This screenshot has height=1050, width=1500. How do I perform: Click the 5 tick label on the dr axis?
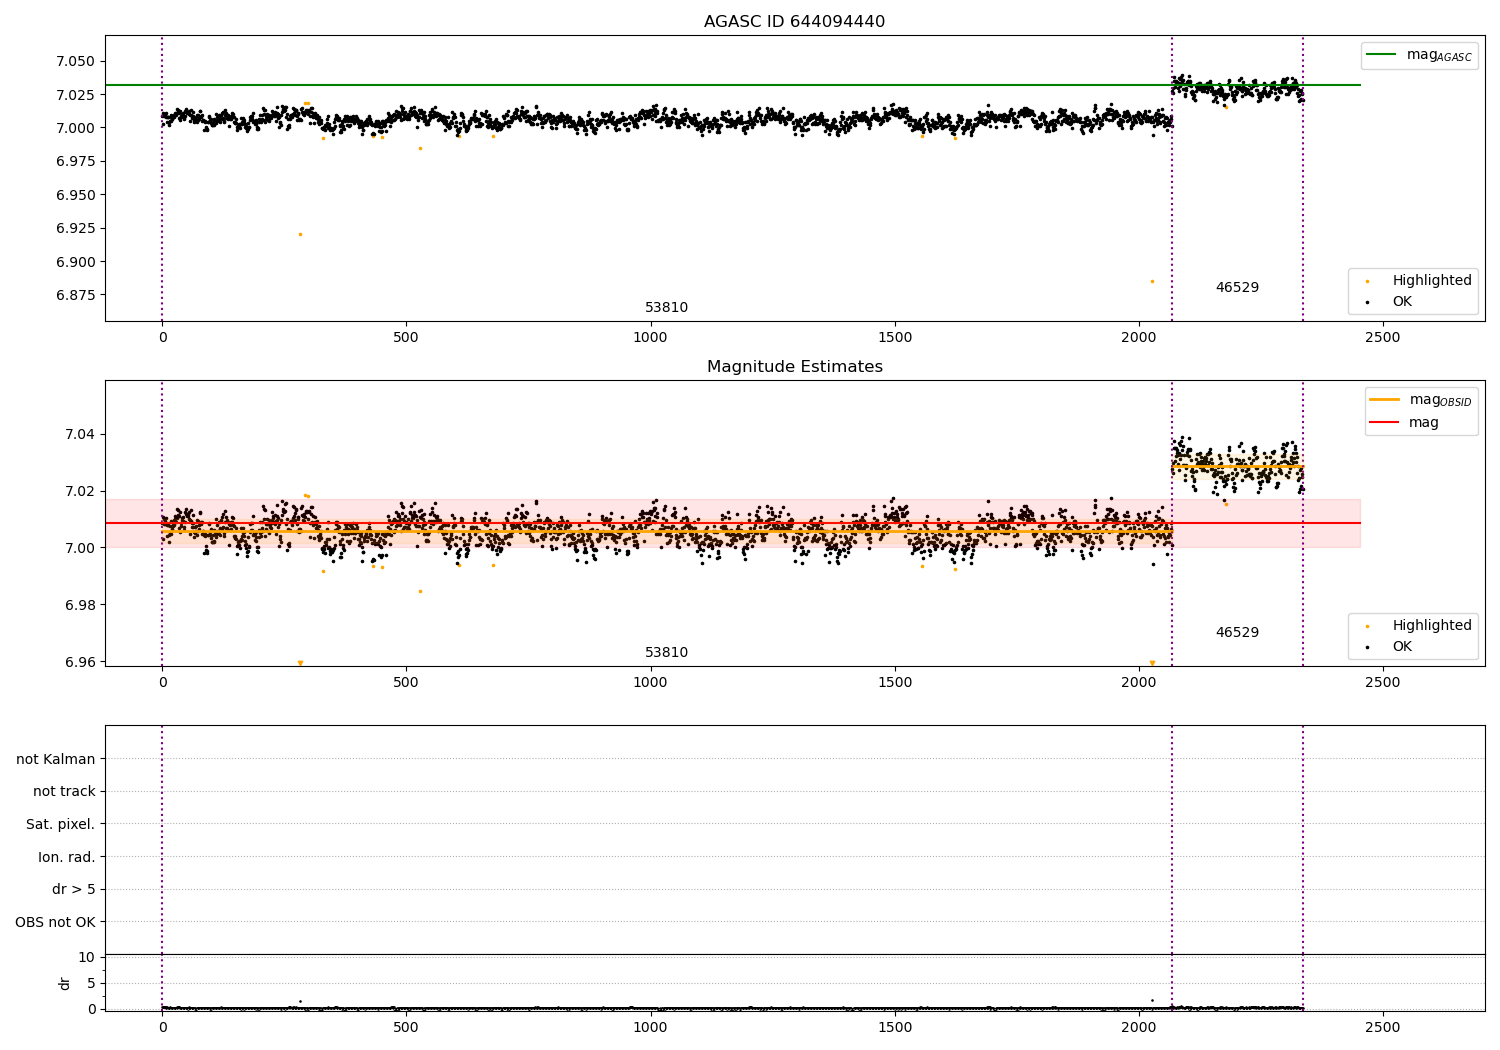[91, 984]
